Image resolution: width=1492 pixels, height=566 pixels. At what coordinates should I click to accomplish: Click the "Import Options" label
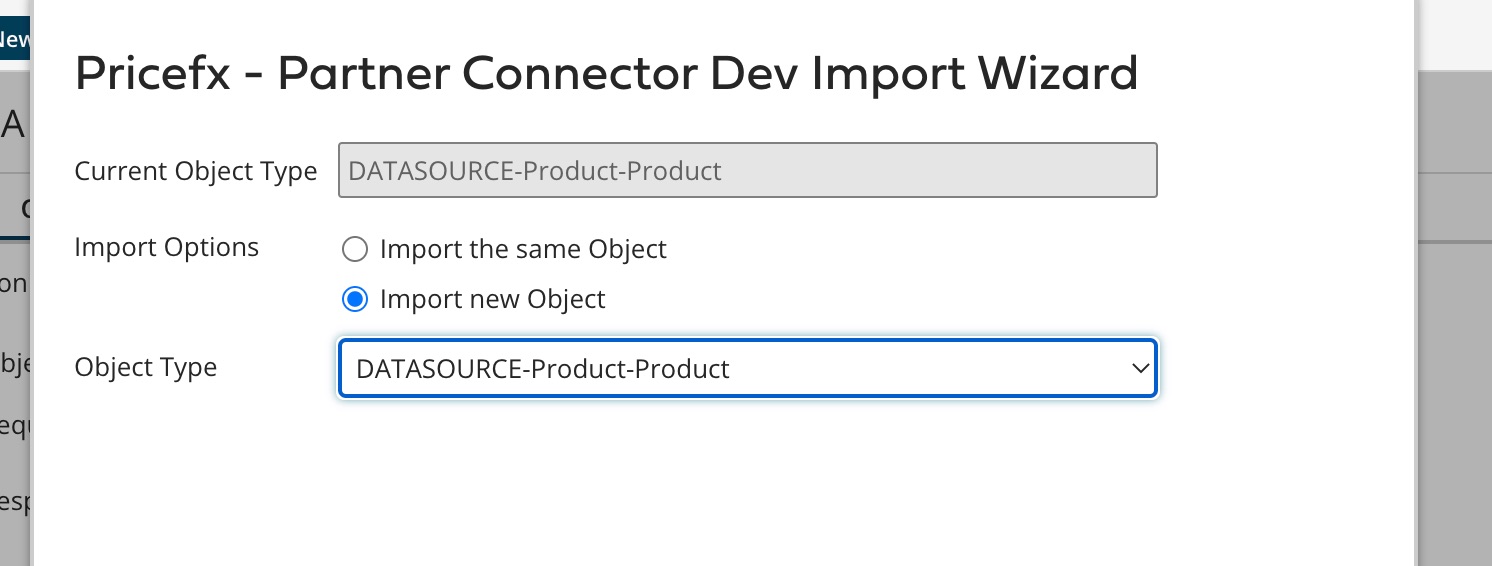[167, 247]
